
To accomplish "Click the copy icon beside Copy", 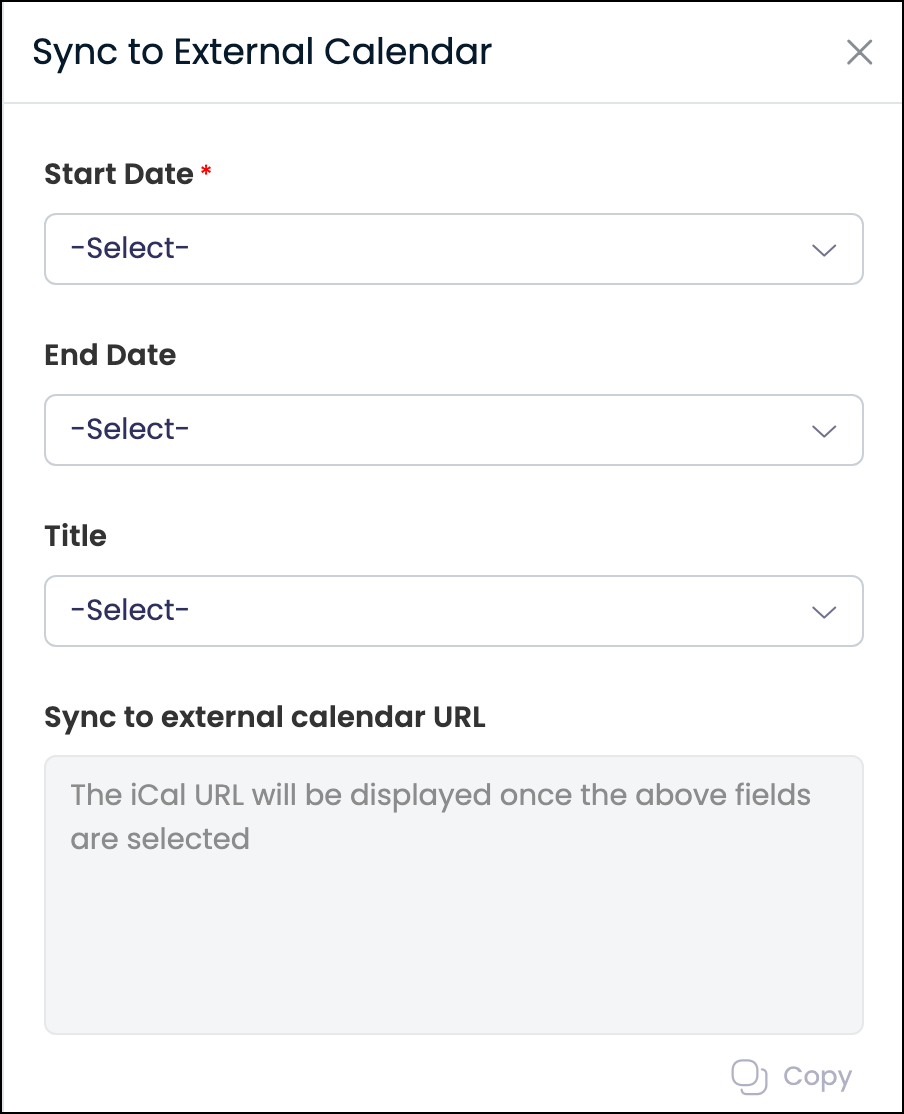I will click(749, 1077).
